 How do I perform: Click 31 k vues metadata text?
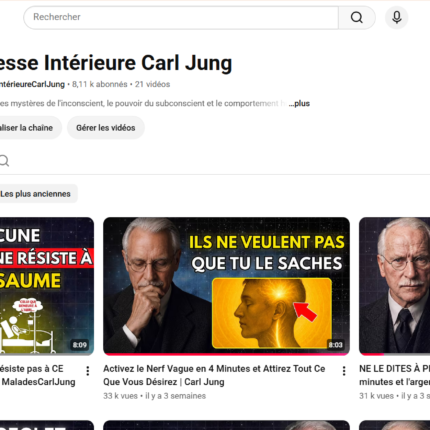[376, 396]
